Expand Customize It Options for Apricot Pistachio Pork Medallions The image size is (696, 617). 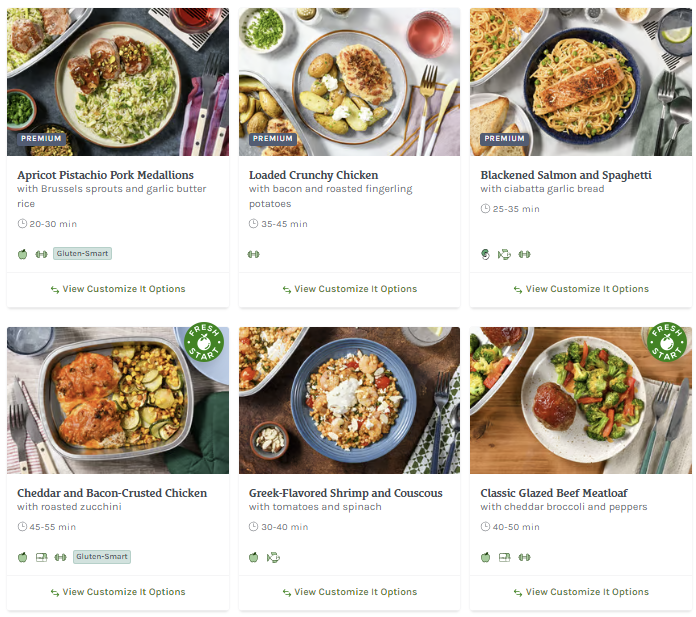coord(118,289)
